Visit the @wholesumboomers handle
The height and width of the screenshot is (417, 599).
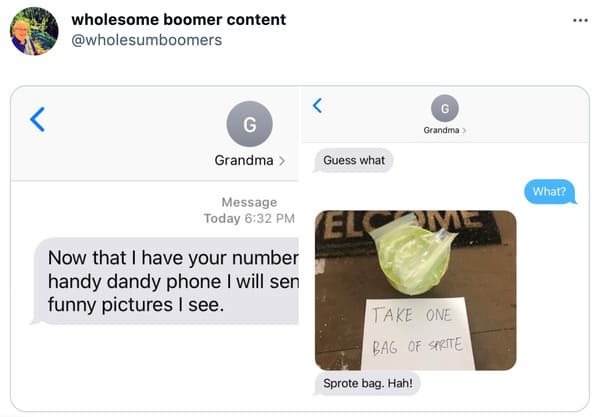tap(146, 40)
